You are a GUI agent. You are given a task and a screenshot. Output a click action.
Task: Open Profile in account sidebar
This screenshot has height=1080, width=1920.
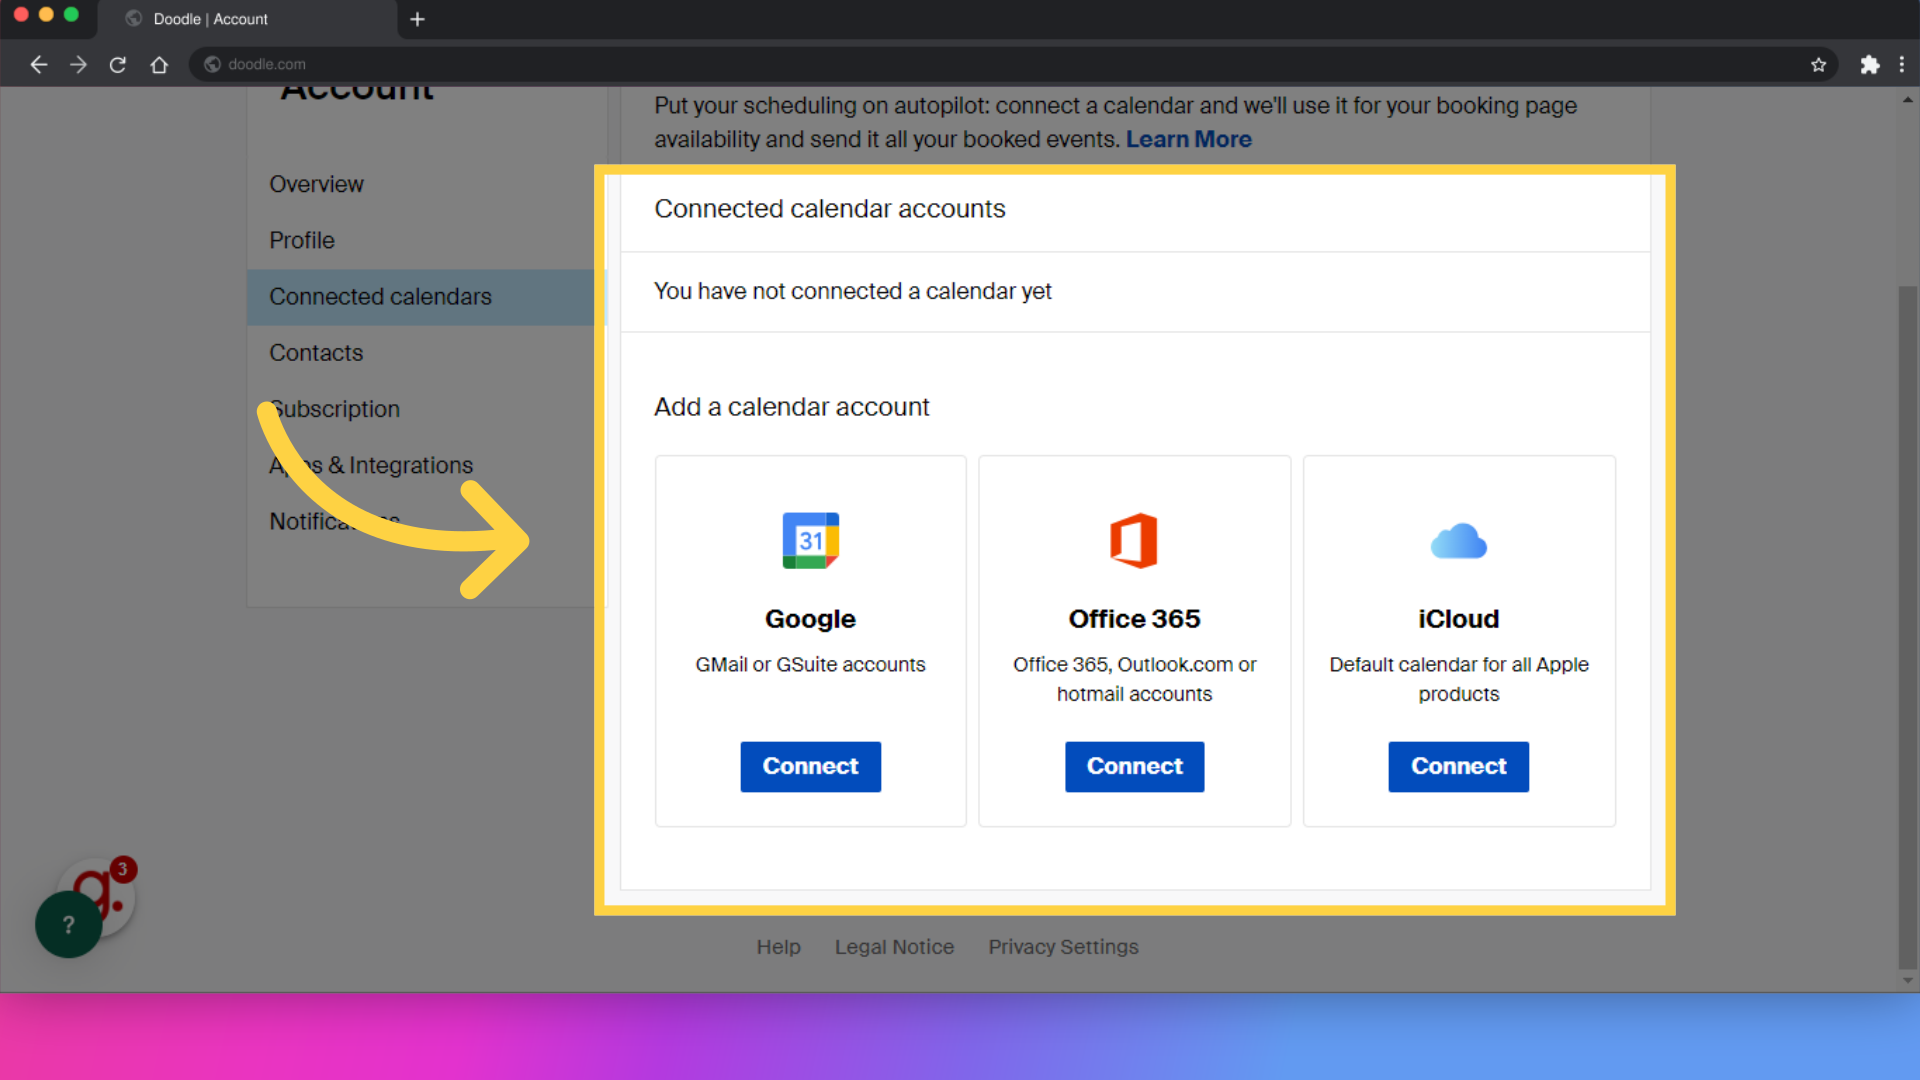point(302,240)
